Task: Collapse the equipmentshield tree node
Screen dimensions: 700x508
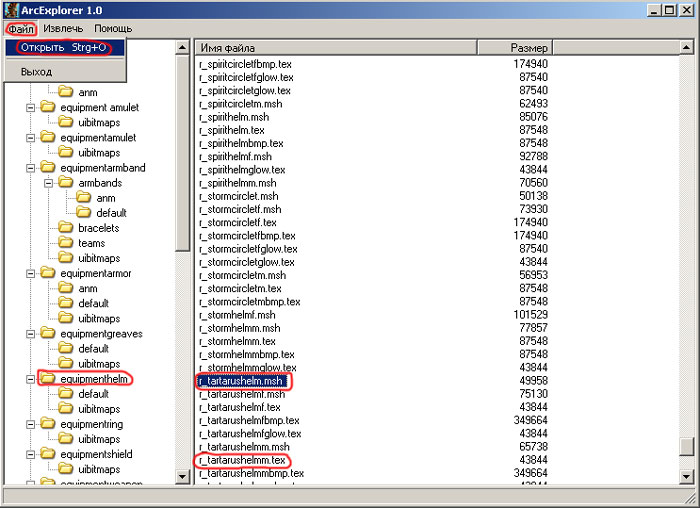Action: (x=30, y=454)
